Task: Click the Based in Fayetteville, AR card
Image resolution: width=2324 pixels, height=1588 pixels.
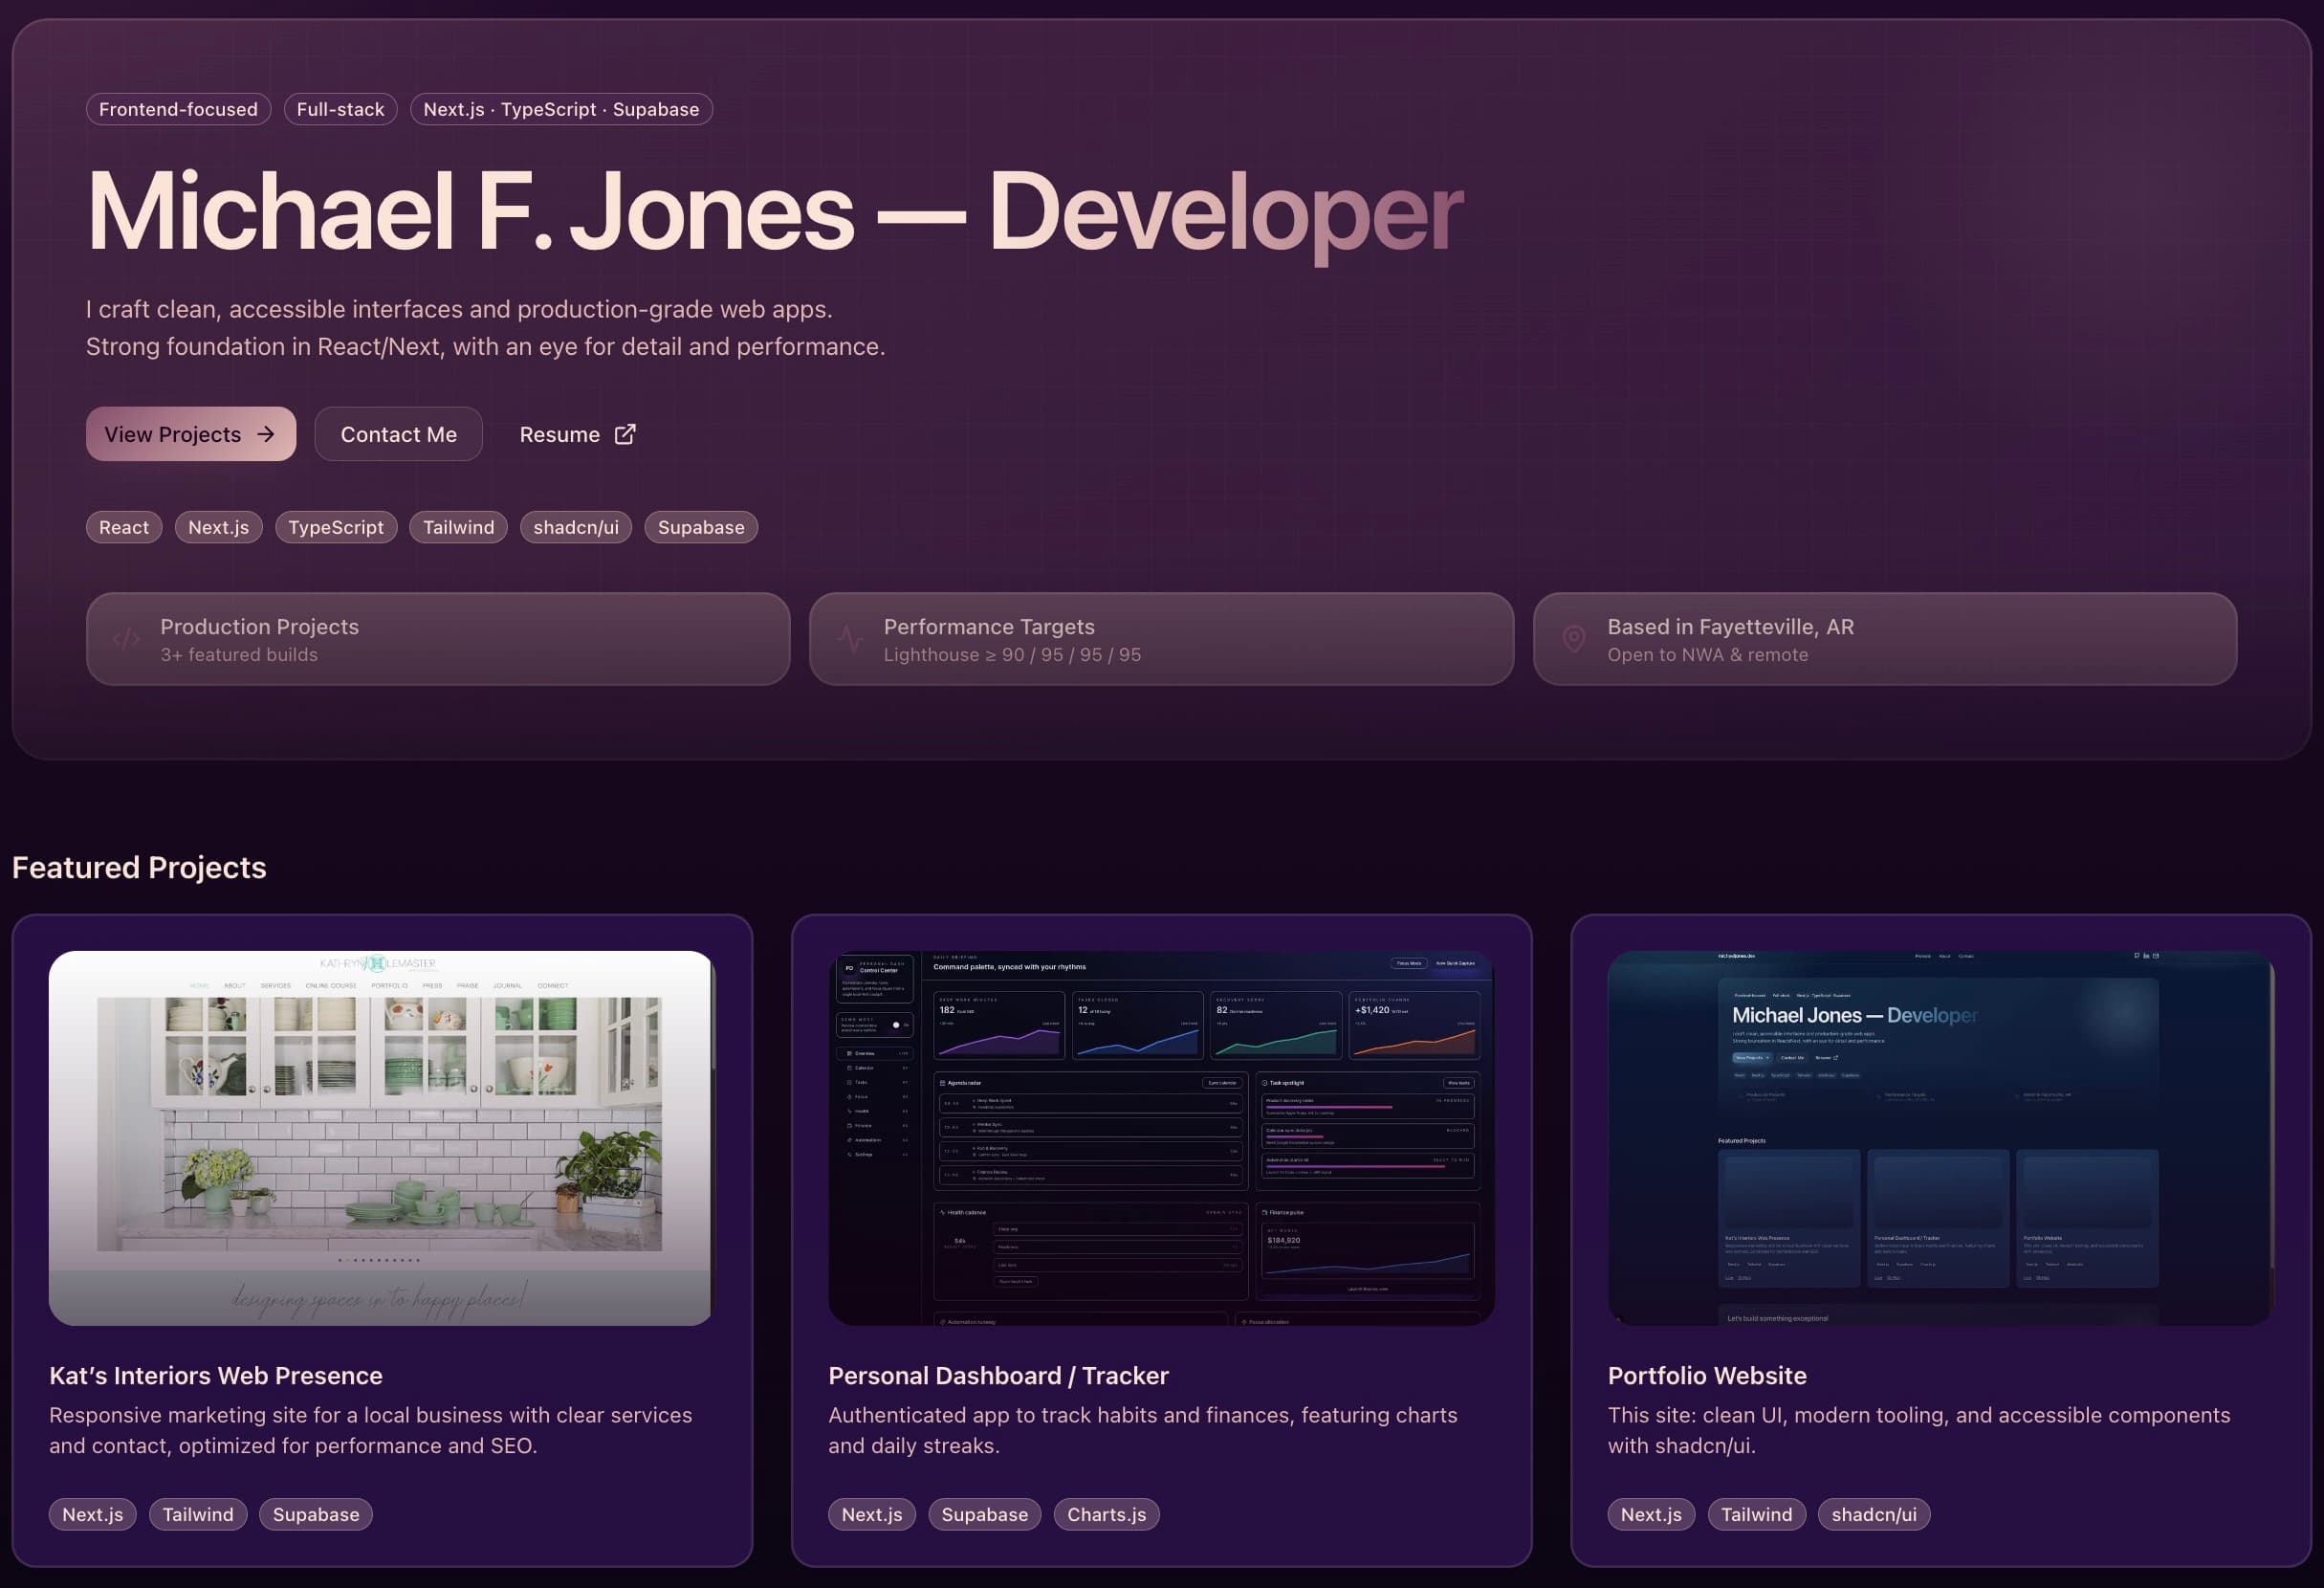Action: [x=1884, y=639]
